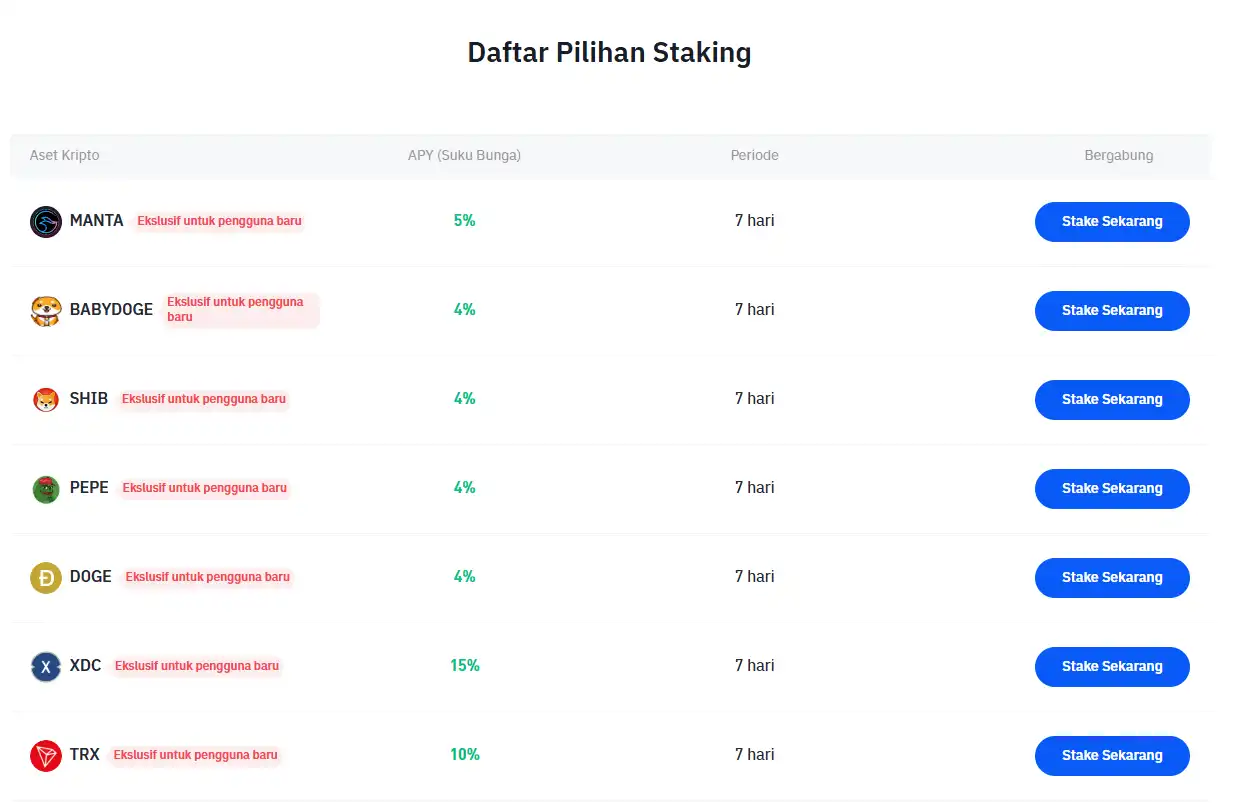
Task: Click the Bergabung column header
Action: coord(1119,155)
